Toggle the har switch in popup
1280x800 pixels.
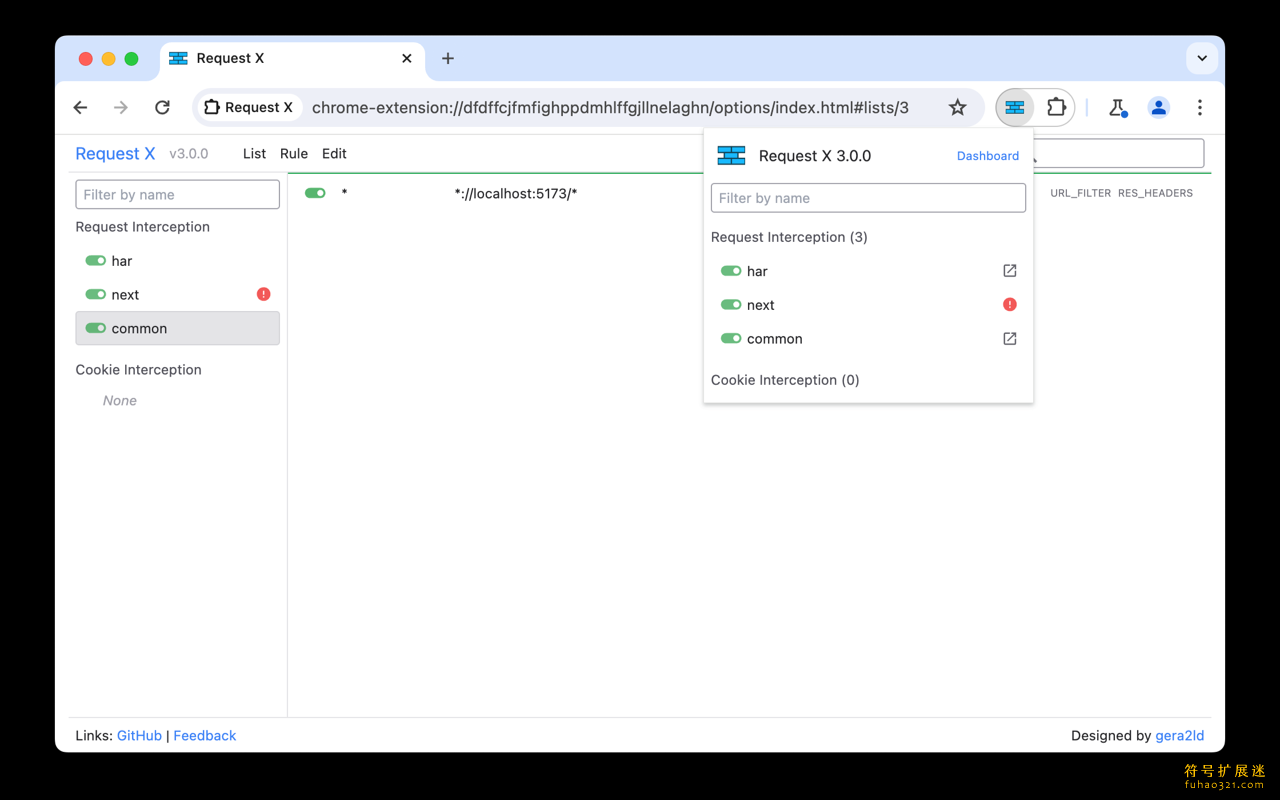pos(731,271)
